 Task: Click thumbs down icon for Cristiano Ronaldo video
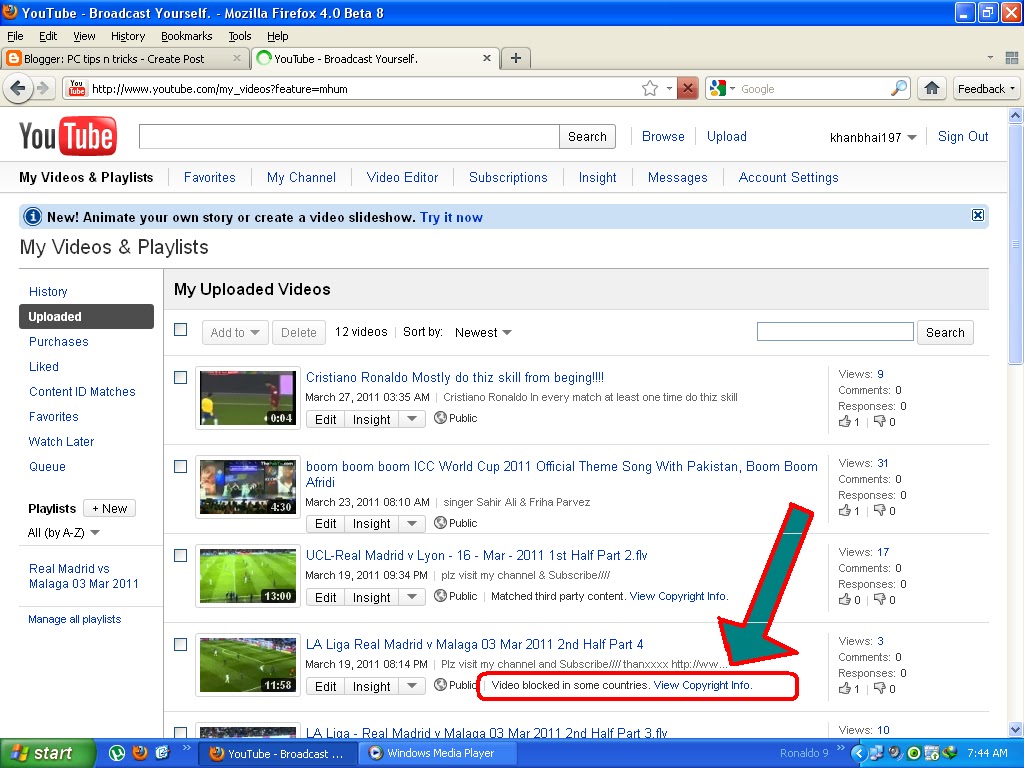[x=880, y=421]
